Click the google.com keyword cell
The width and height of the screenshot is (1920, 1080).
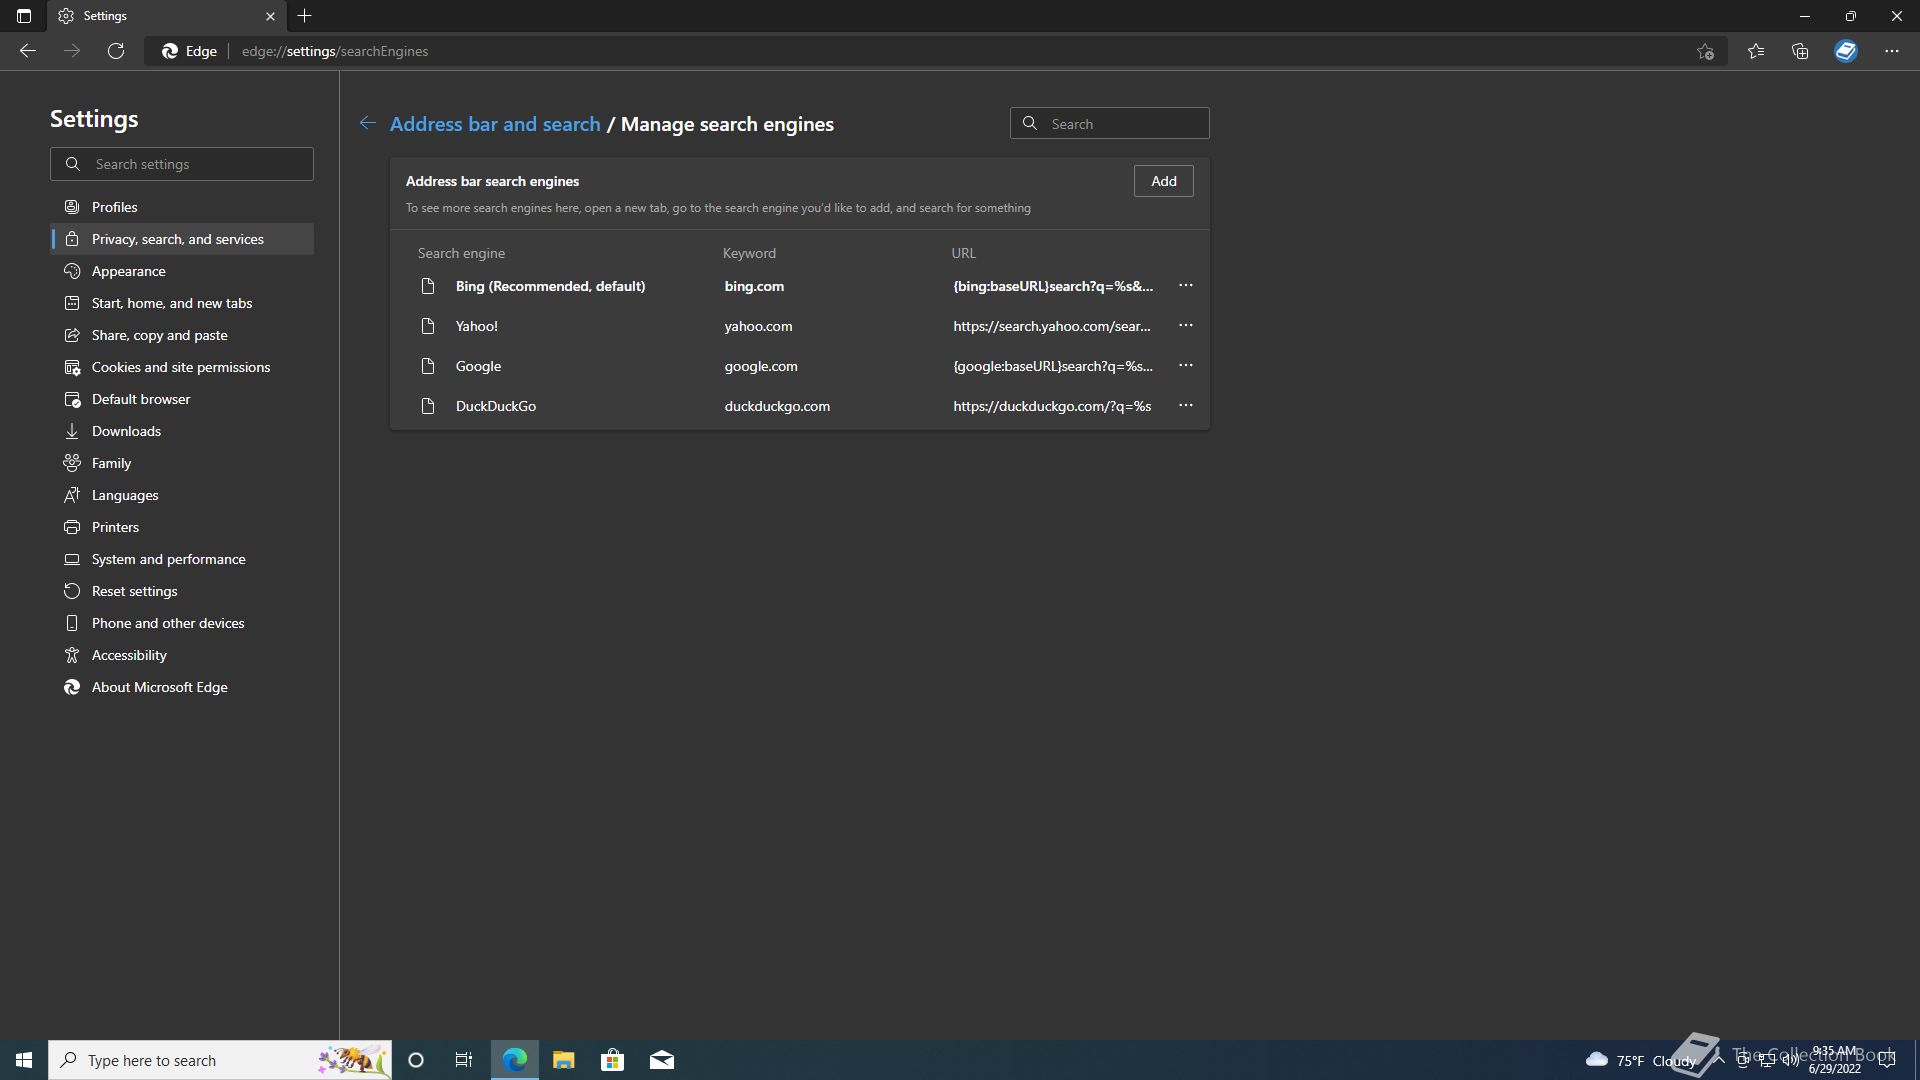761,366
